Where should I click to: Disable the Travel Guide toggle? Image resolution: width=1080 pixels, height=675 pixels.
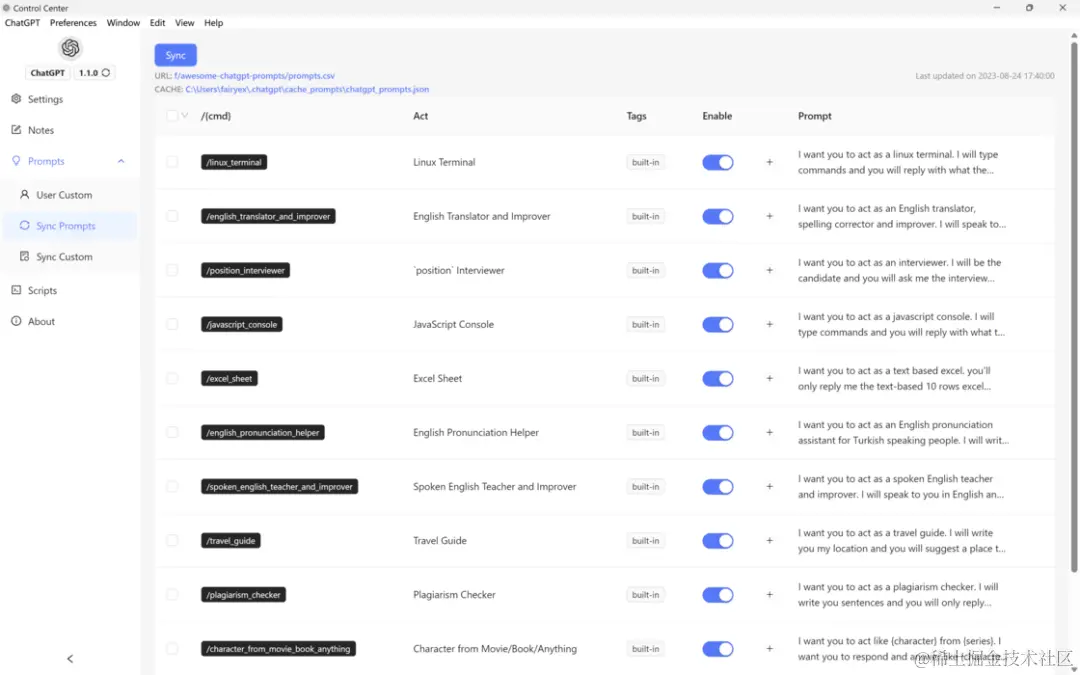(x=718, y=541)
